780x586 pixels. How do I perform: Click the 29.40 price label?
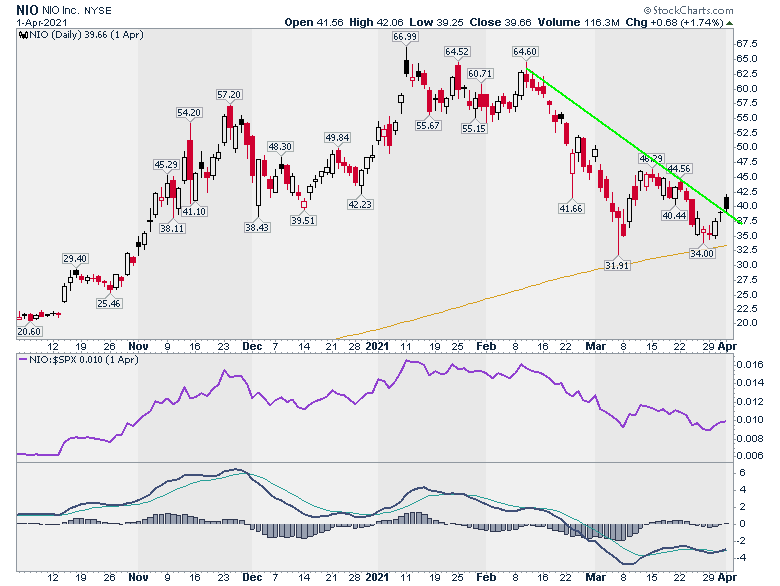point(75,259)
